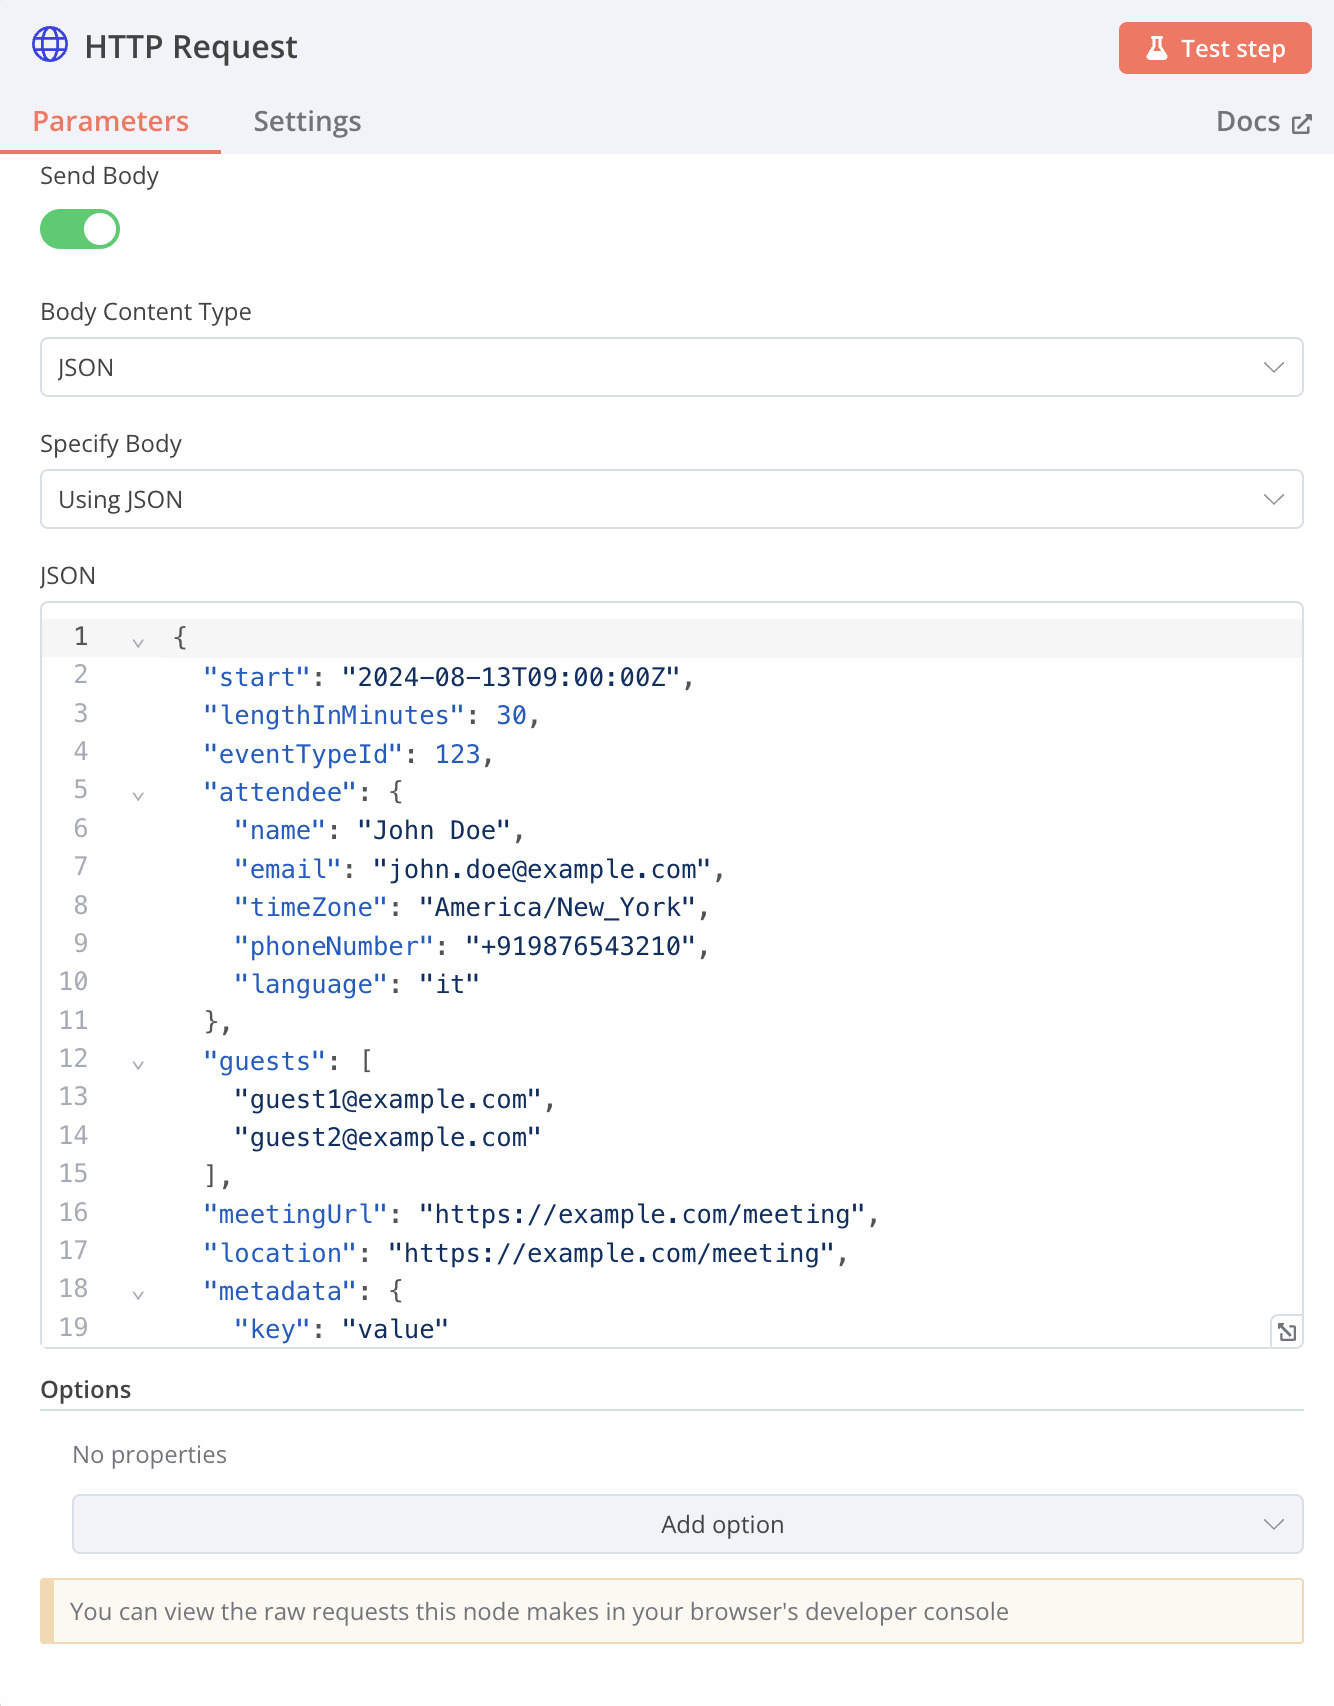Click the external link icon beside Docs
1334x1706 pixels.
point(1302,124)
